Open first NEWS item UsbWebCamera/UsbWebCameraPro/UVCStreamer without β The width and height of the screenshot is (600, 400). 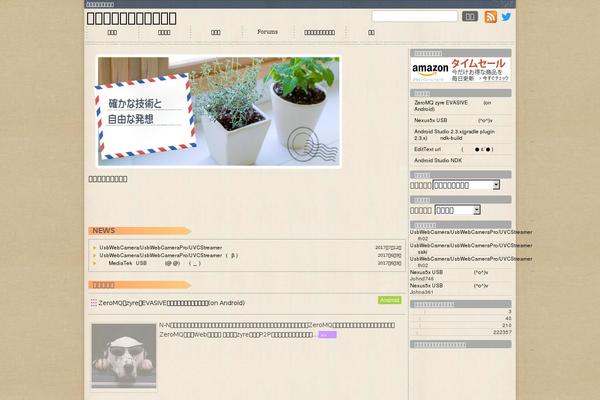pos(161,248)
